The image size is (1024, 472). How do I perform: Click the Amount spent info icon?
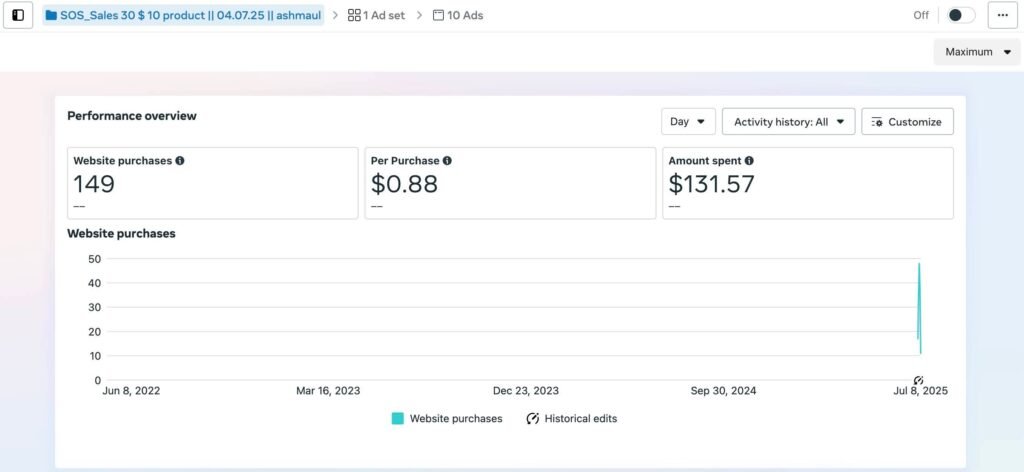click(x=749, y=161)
